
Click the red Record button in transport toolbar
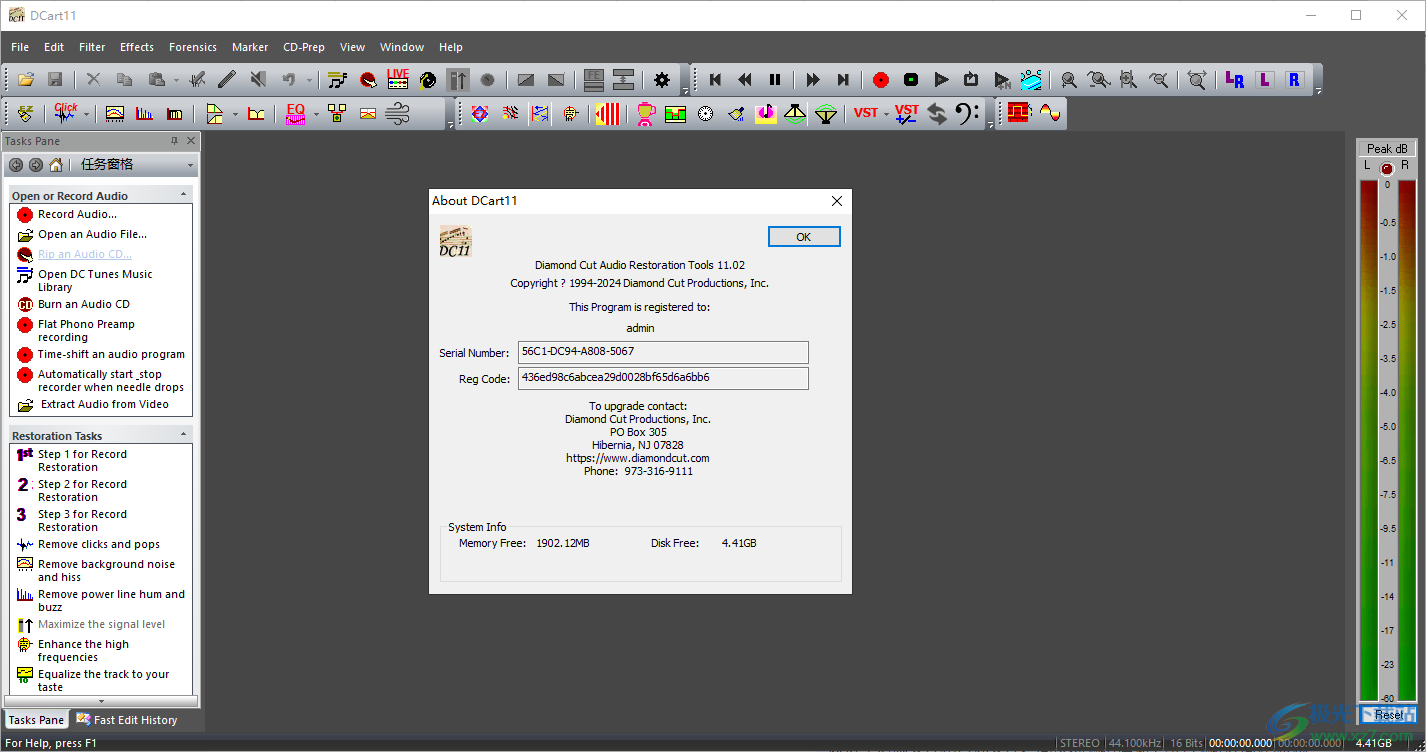(x=880, y=80)
